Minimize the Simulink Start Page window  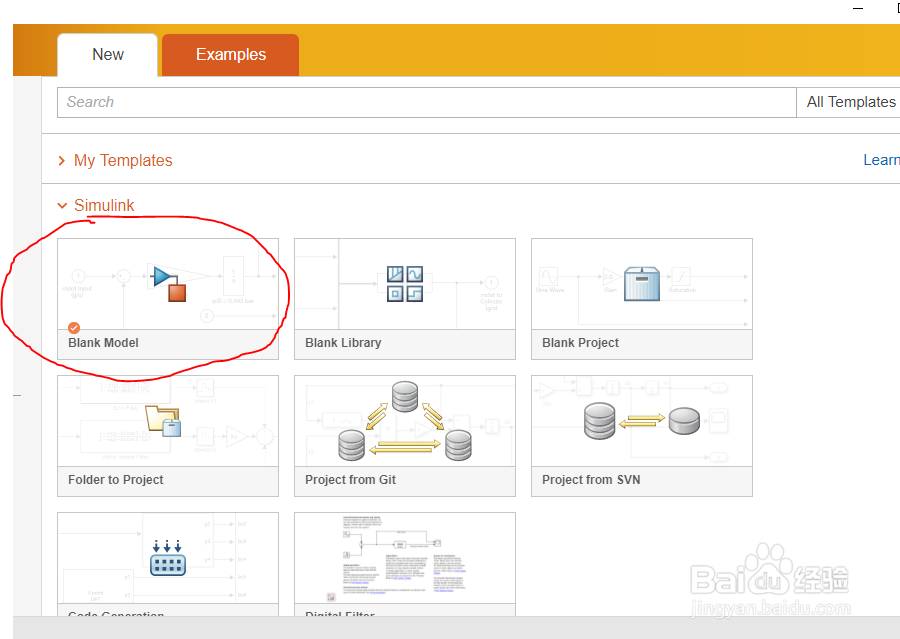(x=858, y=9)
